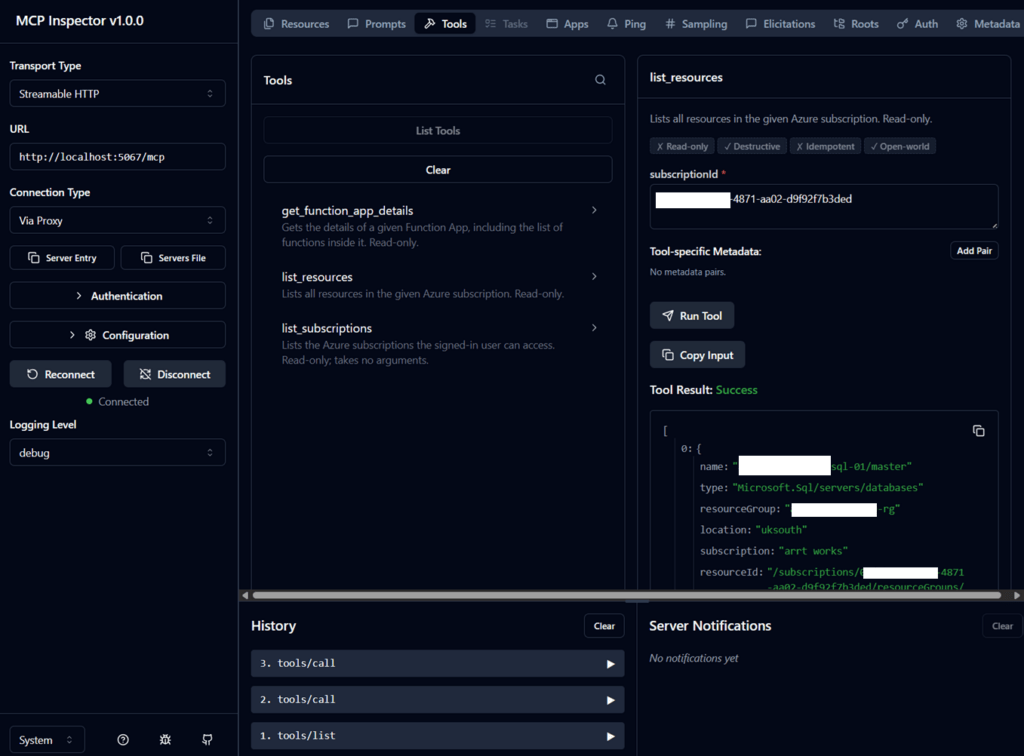1024x756 pixels.
Task: Click the horizontal scrollbar above History
Action: 627,595
